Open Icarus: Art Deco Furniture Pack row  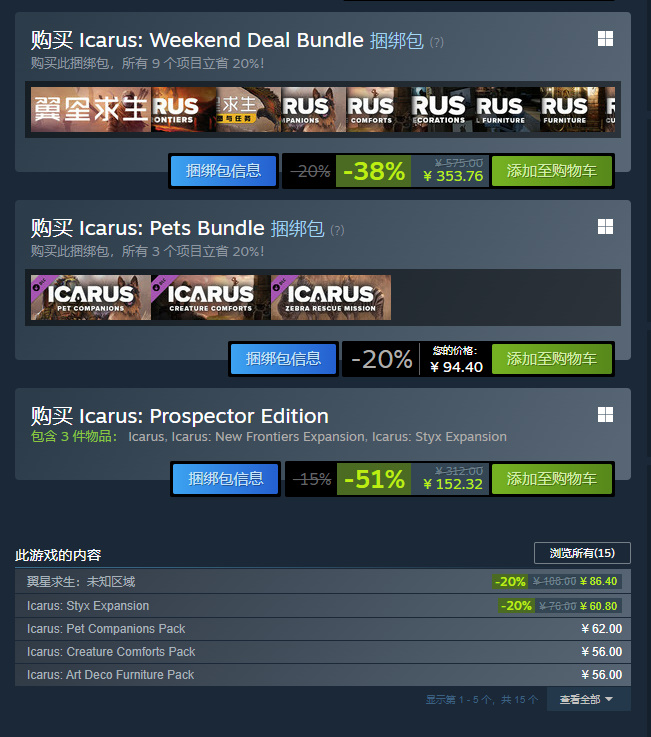click(323, 674)
